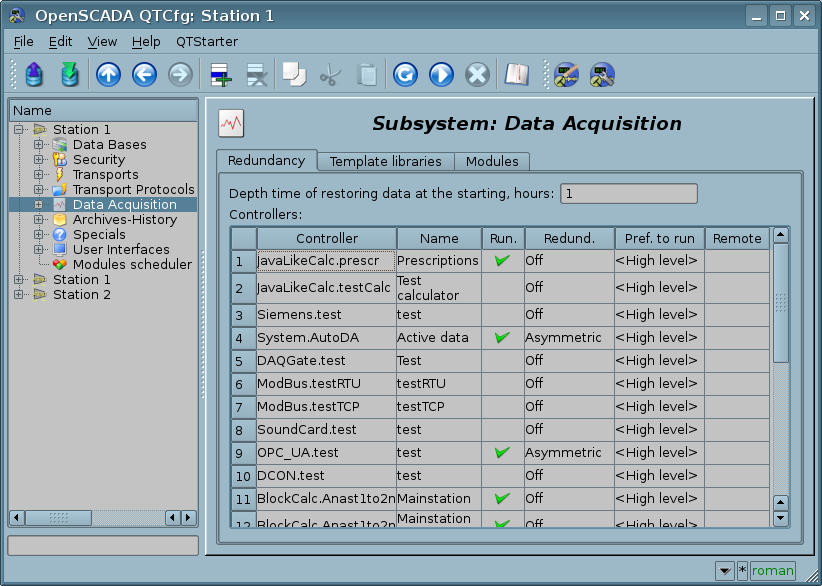Expand the Station 2 tree node
This screenshot has height=586, width=822.
(19, 295)
